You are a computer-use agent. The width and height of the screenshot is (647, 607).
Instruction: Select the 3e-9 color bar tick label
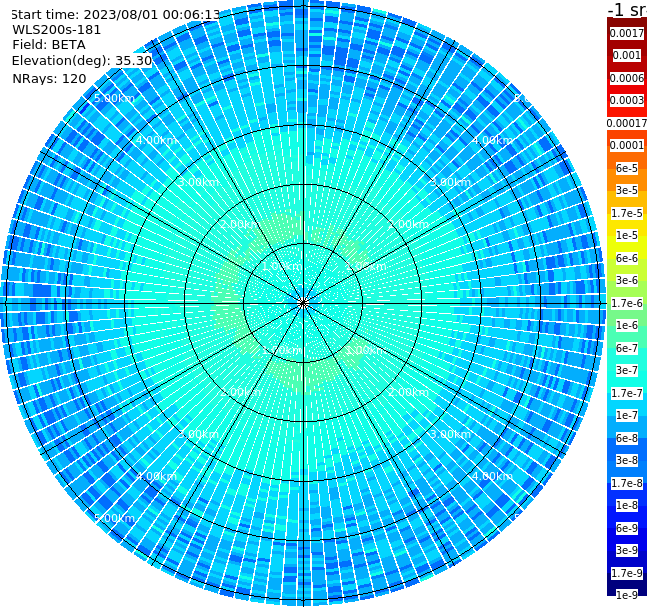tap(627, 550)
